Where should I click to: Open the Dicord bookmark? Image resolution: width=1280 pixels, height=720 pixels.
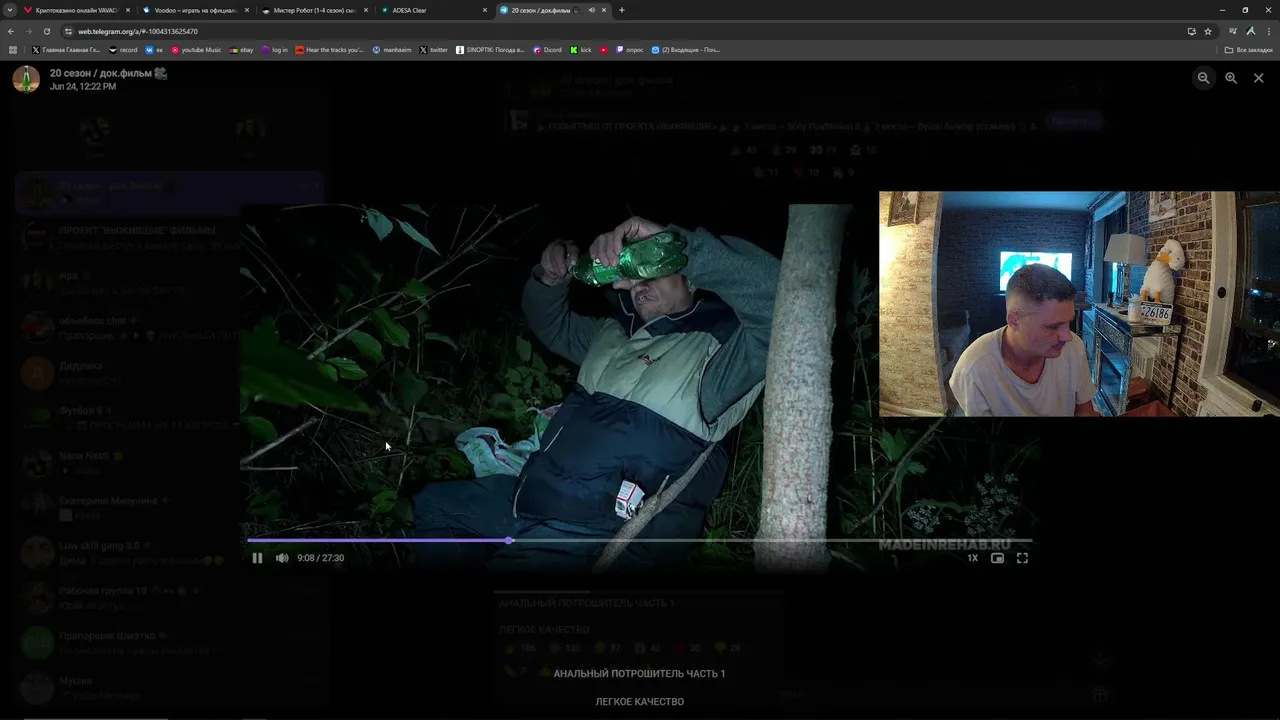(548, 50)
